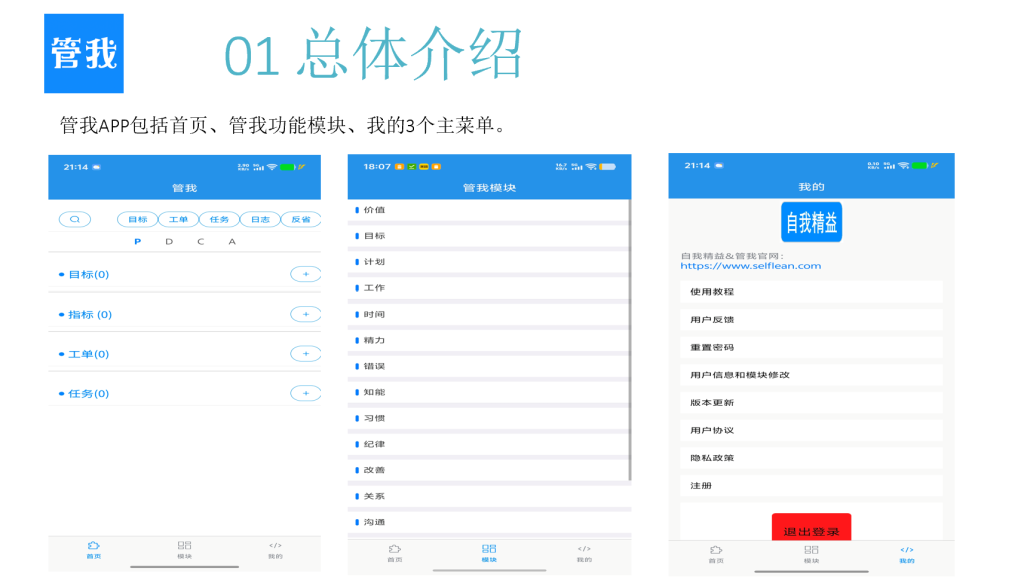The width and height of the screenshot is (1024, 580).
Task: Select the 目标 filter chip on the home screen
Action: (x=138, y=219)
